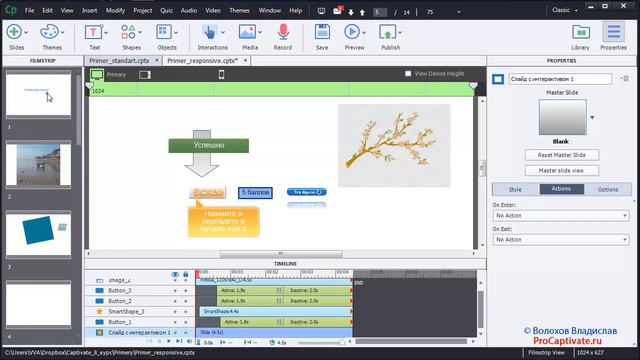Open the Slides tool in toolbar
This screenshot has width=640, height=360.
pos(14,32)
